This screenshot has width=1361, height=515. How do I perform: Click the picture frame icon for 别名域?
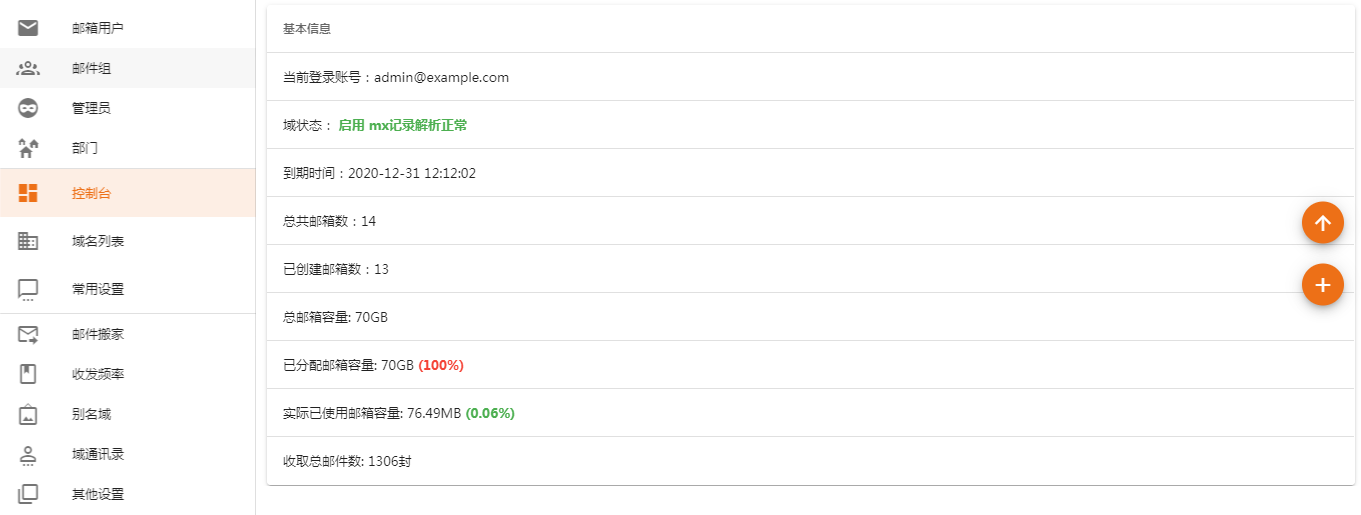pyautogui.click(x=28, y=414)
